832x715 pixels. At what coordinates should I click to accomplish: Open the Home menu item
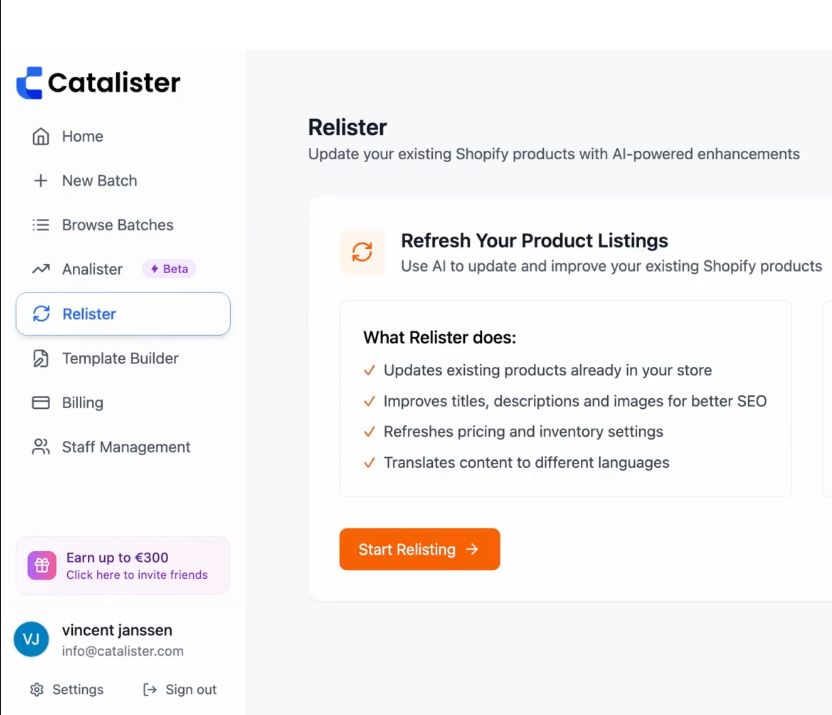pyautogui.click(x=82, y=137)
